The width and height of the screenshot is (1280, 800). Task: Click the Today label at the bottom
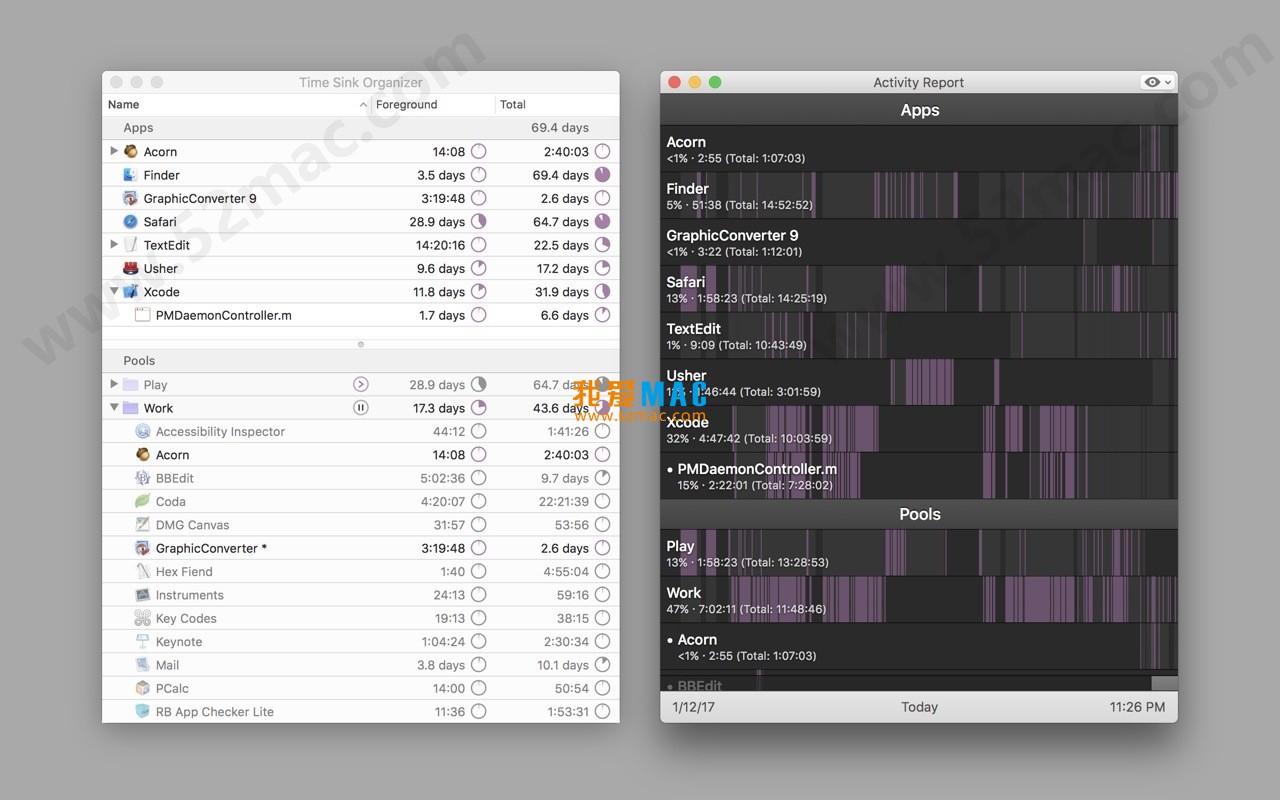coord(919,707)
